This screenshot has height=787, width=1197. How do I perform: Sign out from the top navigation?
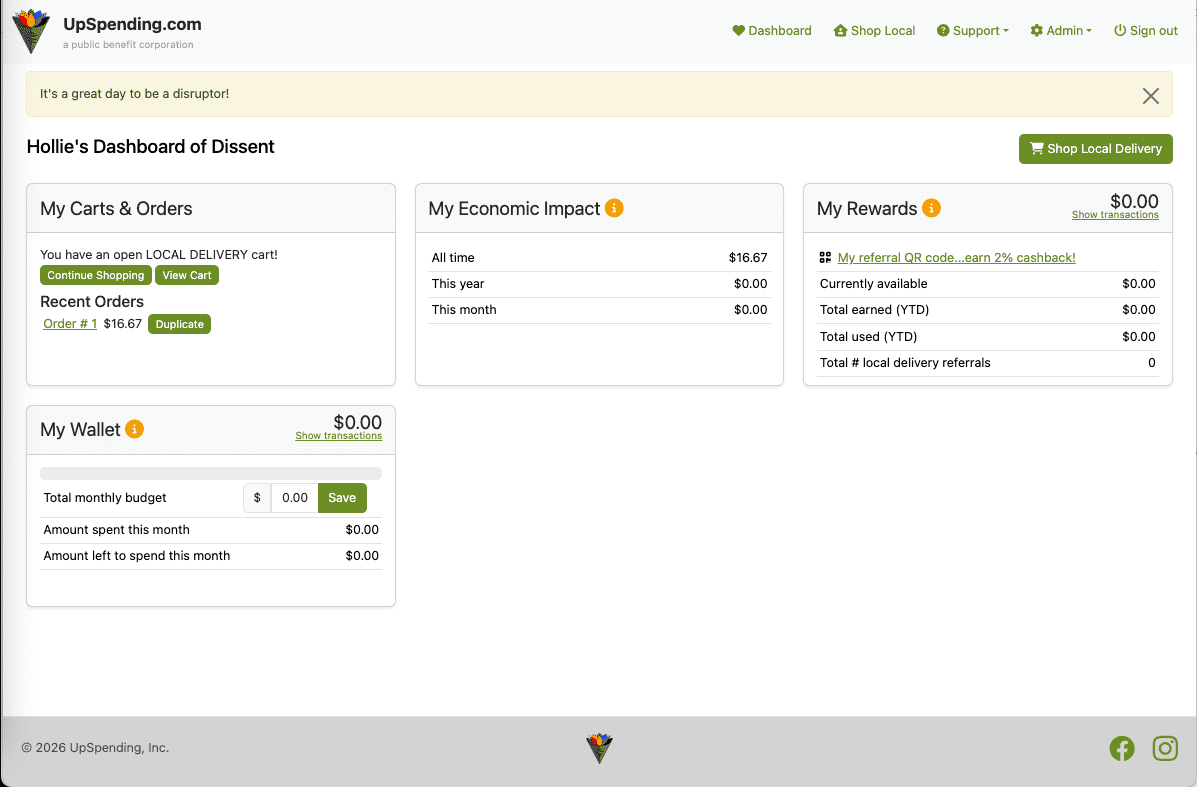coord(1145,31)
